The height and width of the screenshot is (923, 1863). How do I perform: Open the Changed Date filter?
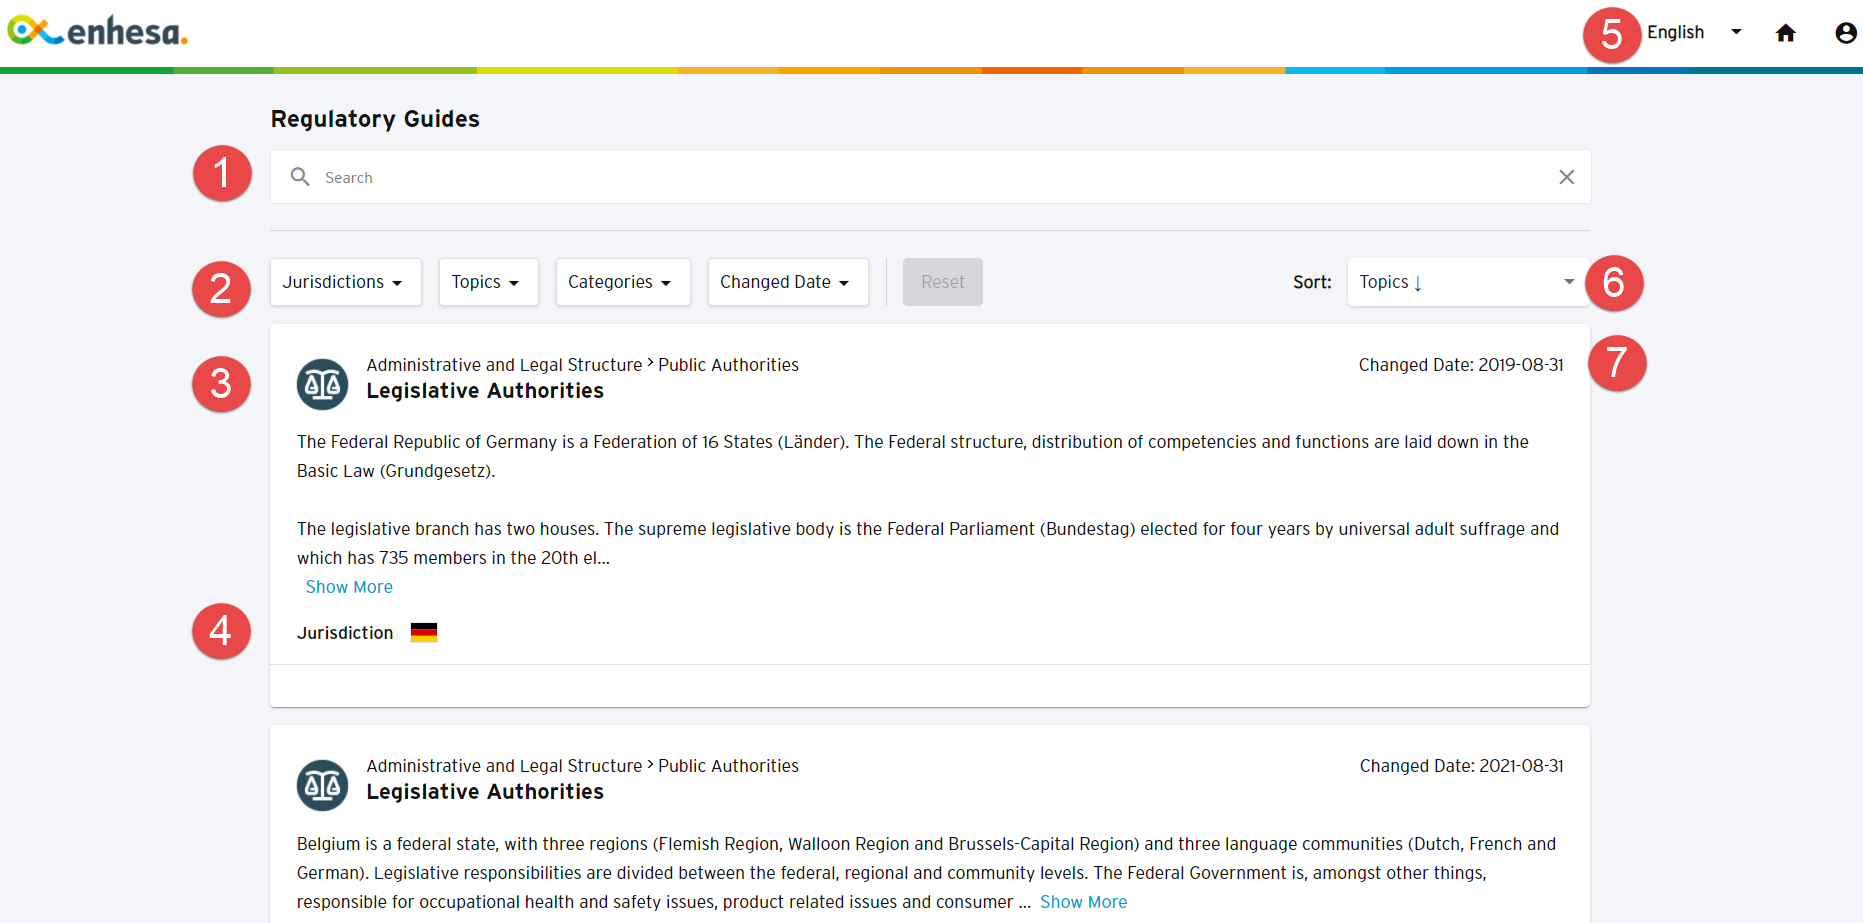click(x=788, y=282)
